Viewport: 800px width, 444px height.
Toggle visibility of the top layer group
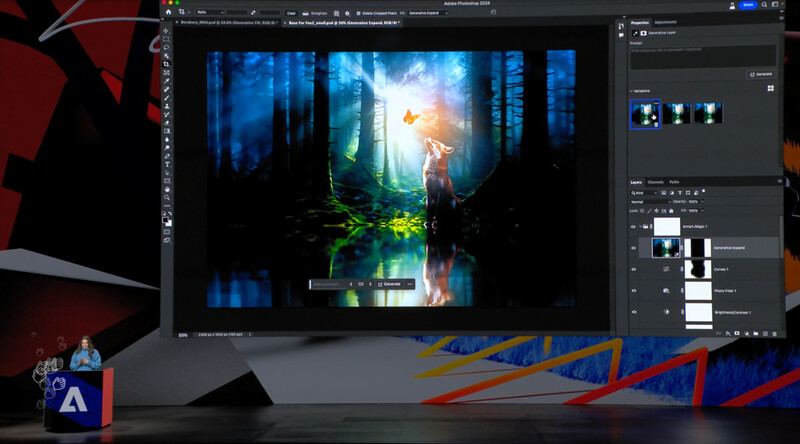click(x=634, y=227)
